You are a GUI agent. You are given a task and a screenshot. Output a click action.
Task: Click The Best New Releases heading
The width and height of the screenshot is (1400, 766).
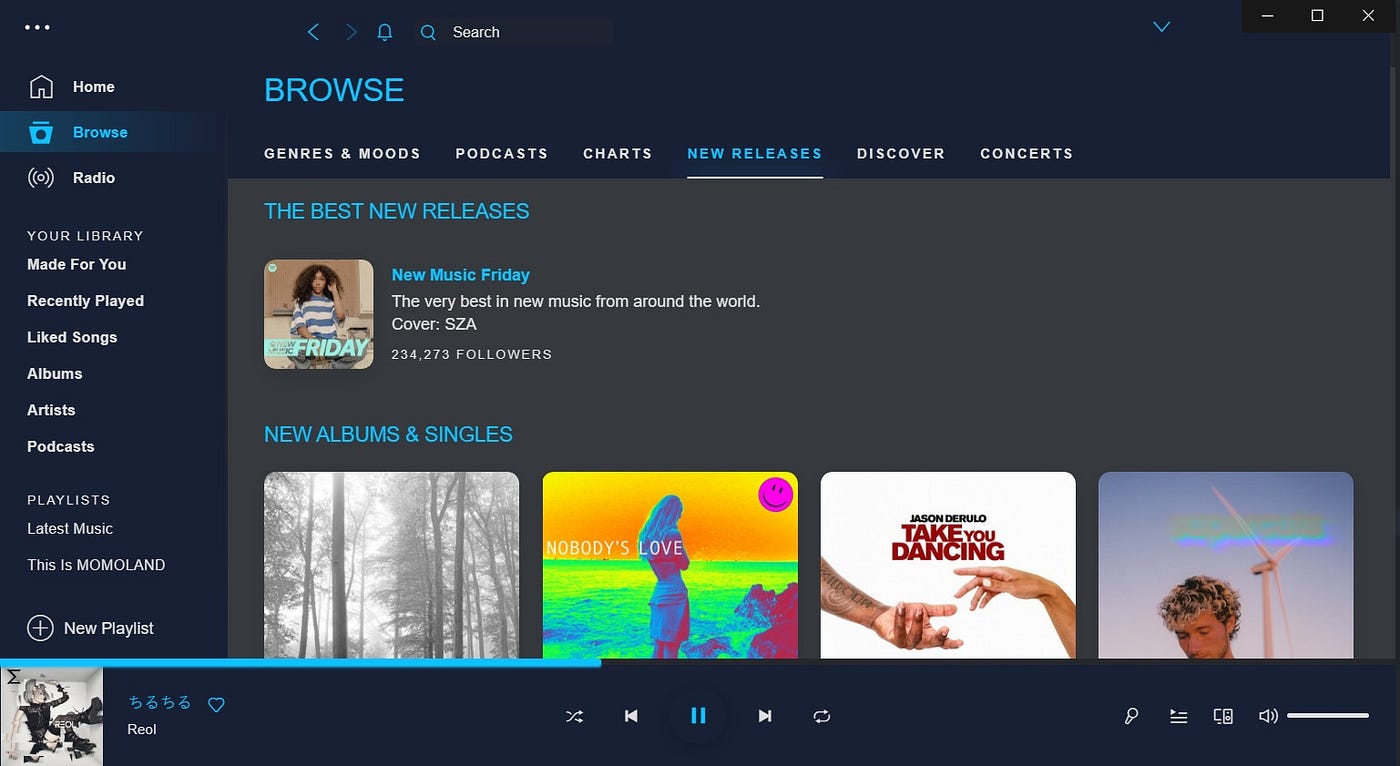click(396, 211)
